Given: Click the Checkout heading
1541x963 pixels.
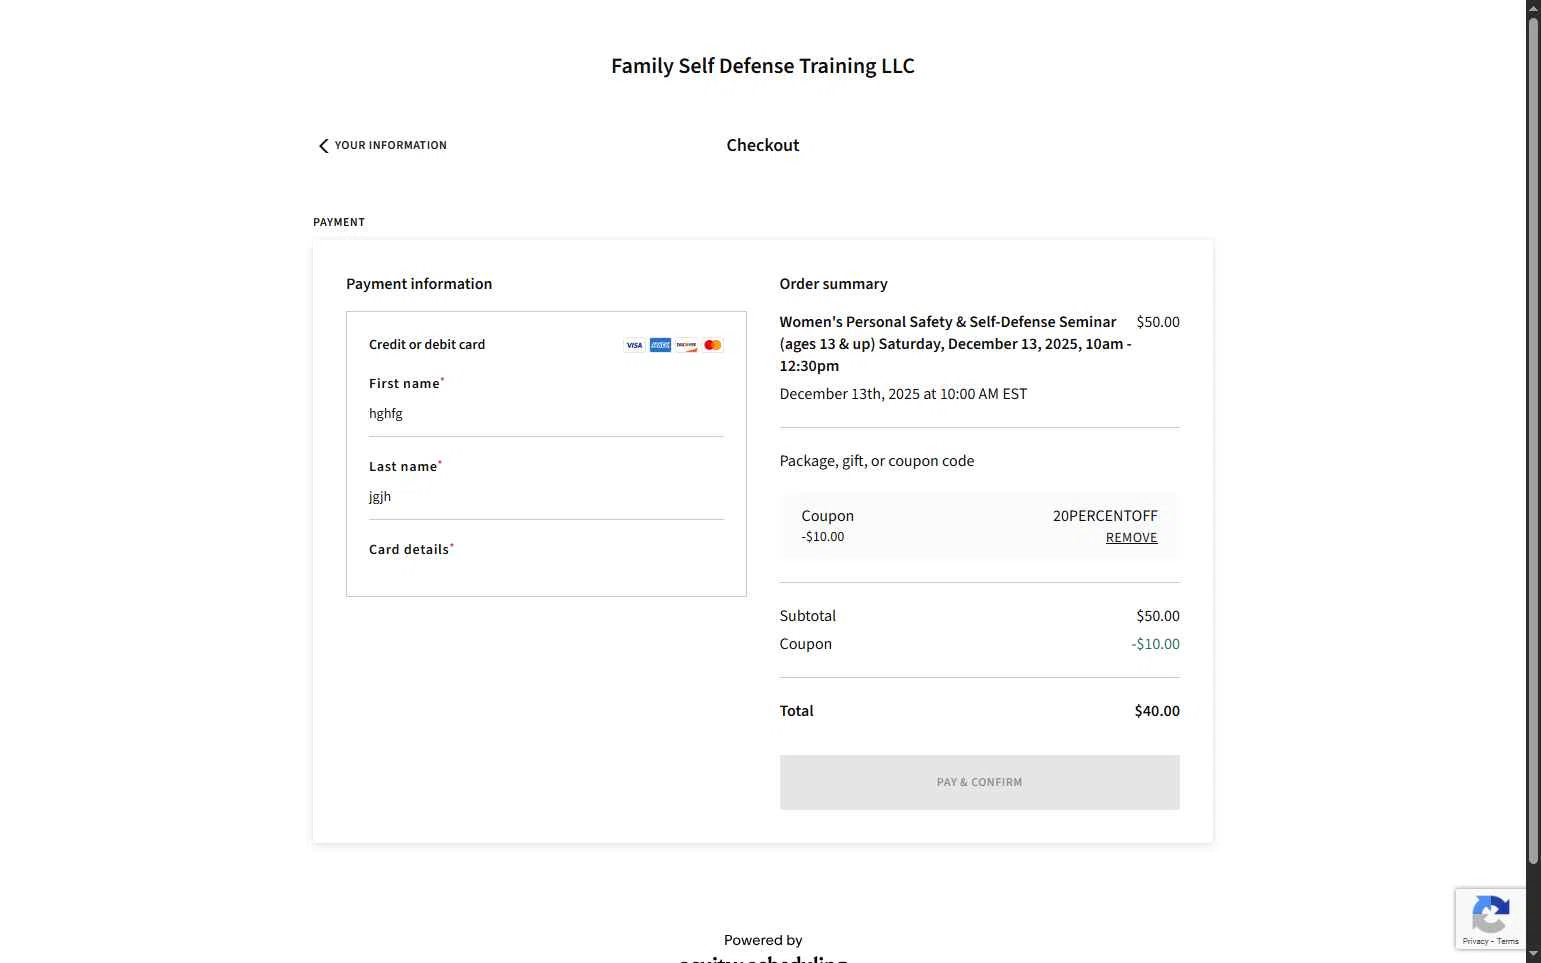Looking at the screenshot, I should 763,145.
